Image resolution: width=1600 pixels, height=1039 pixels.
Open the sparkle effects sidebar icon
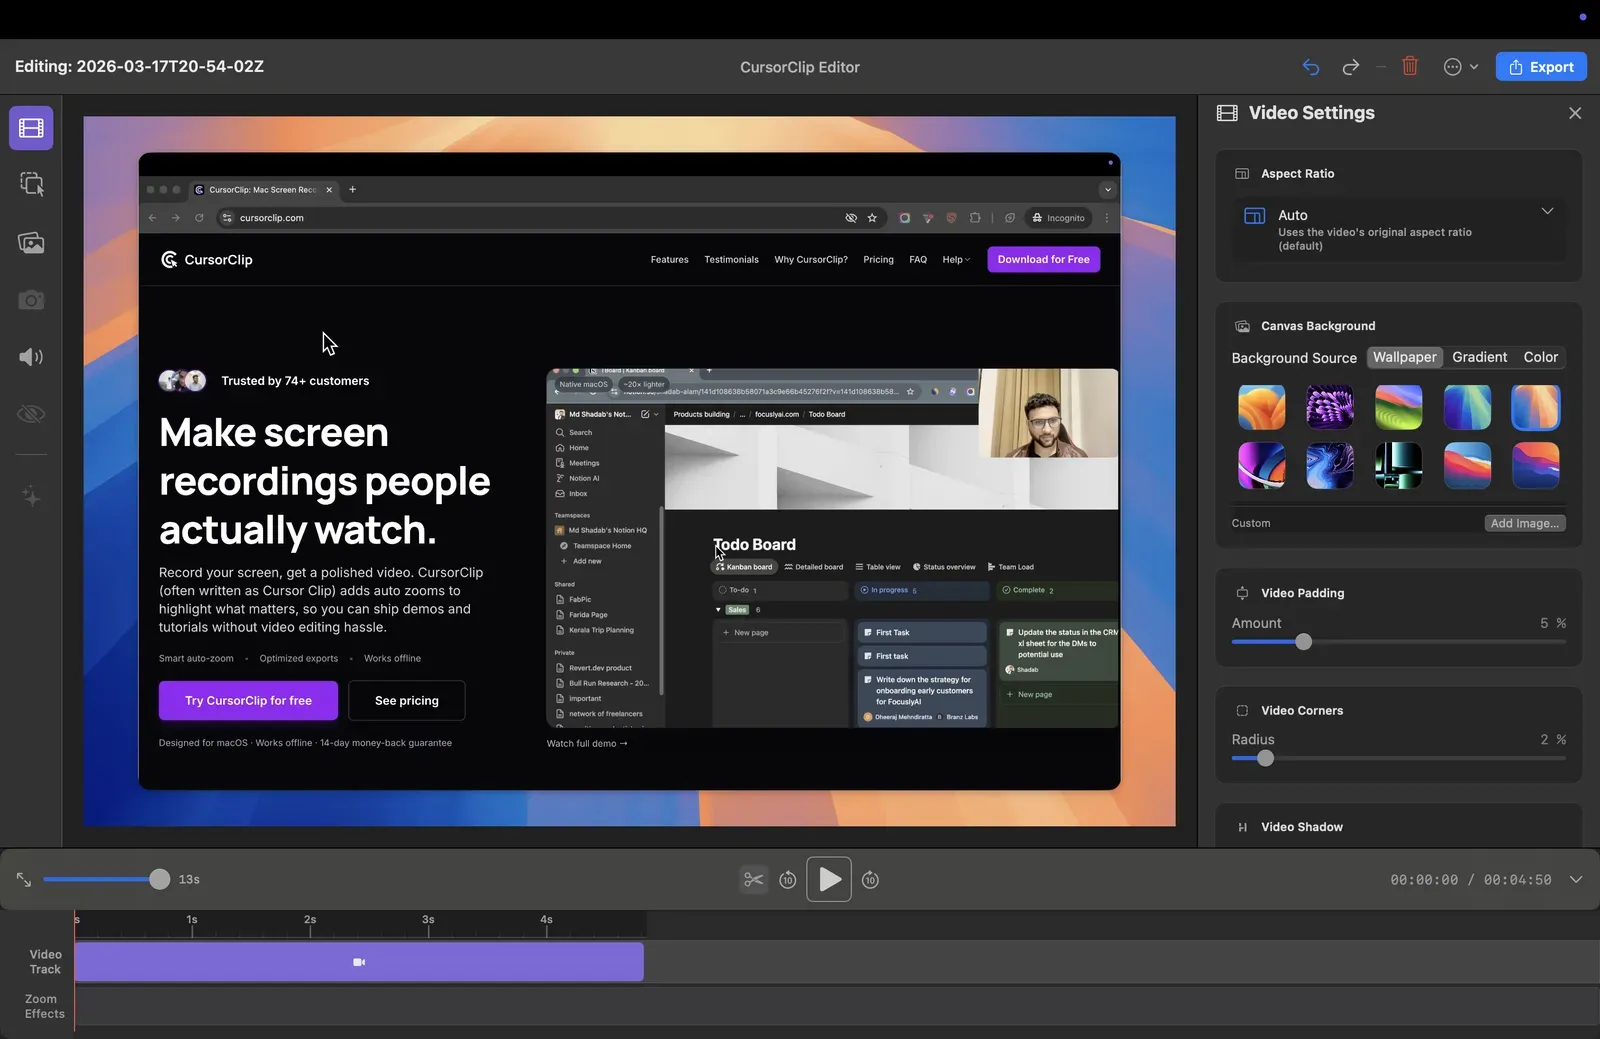click(31, 496)
